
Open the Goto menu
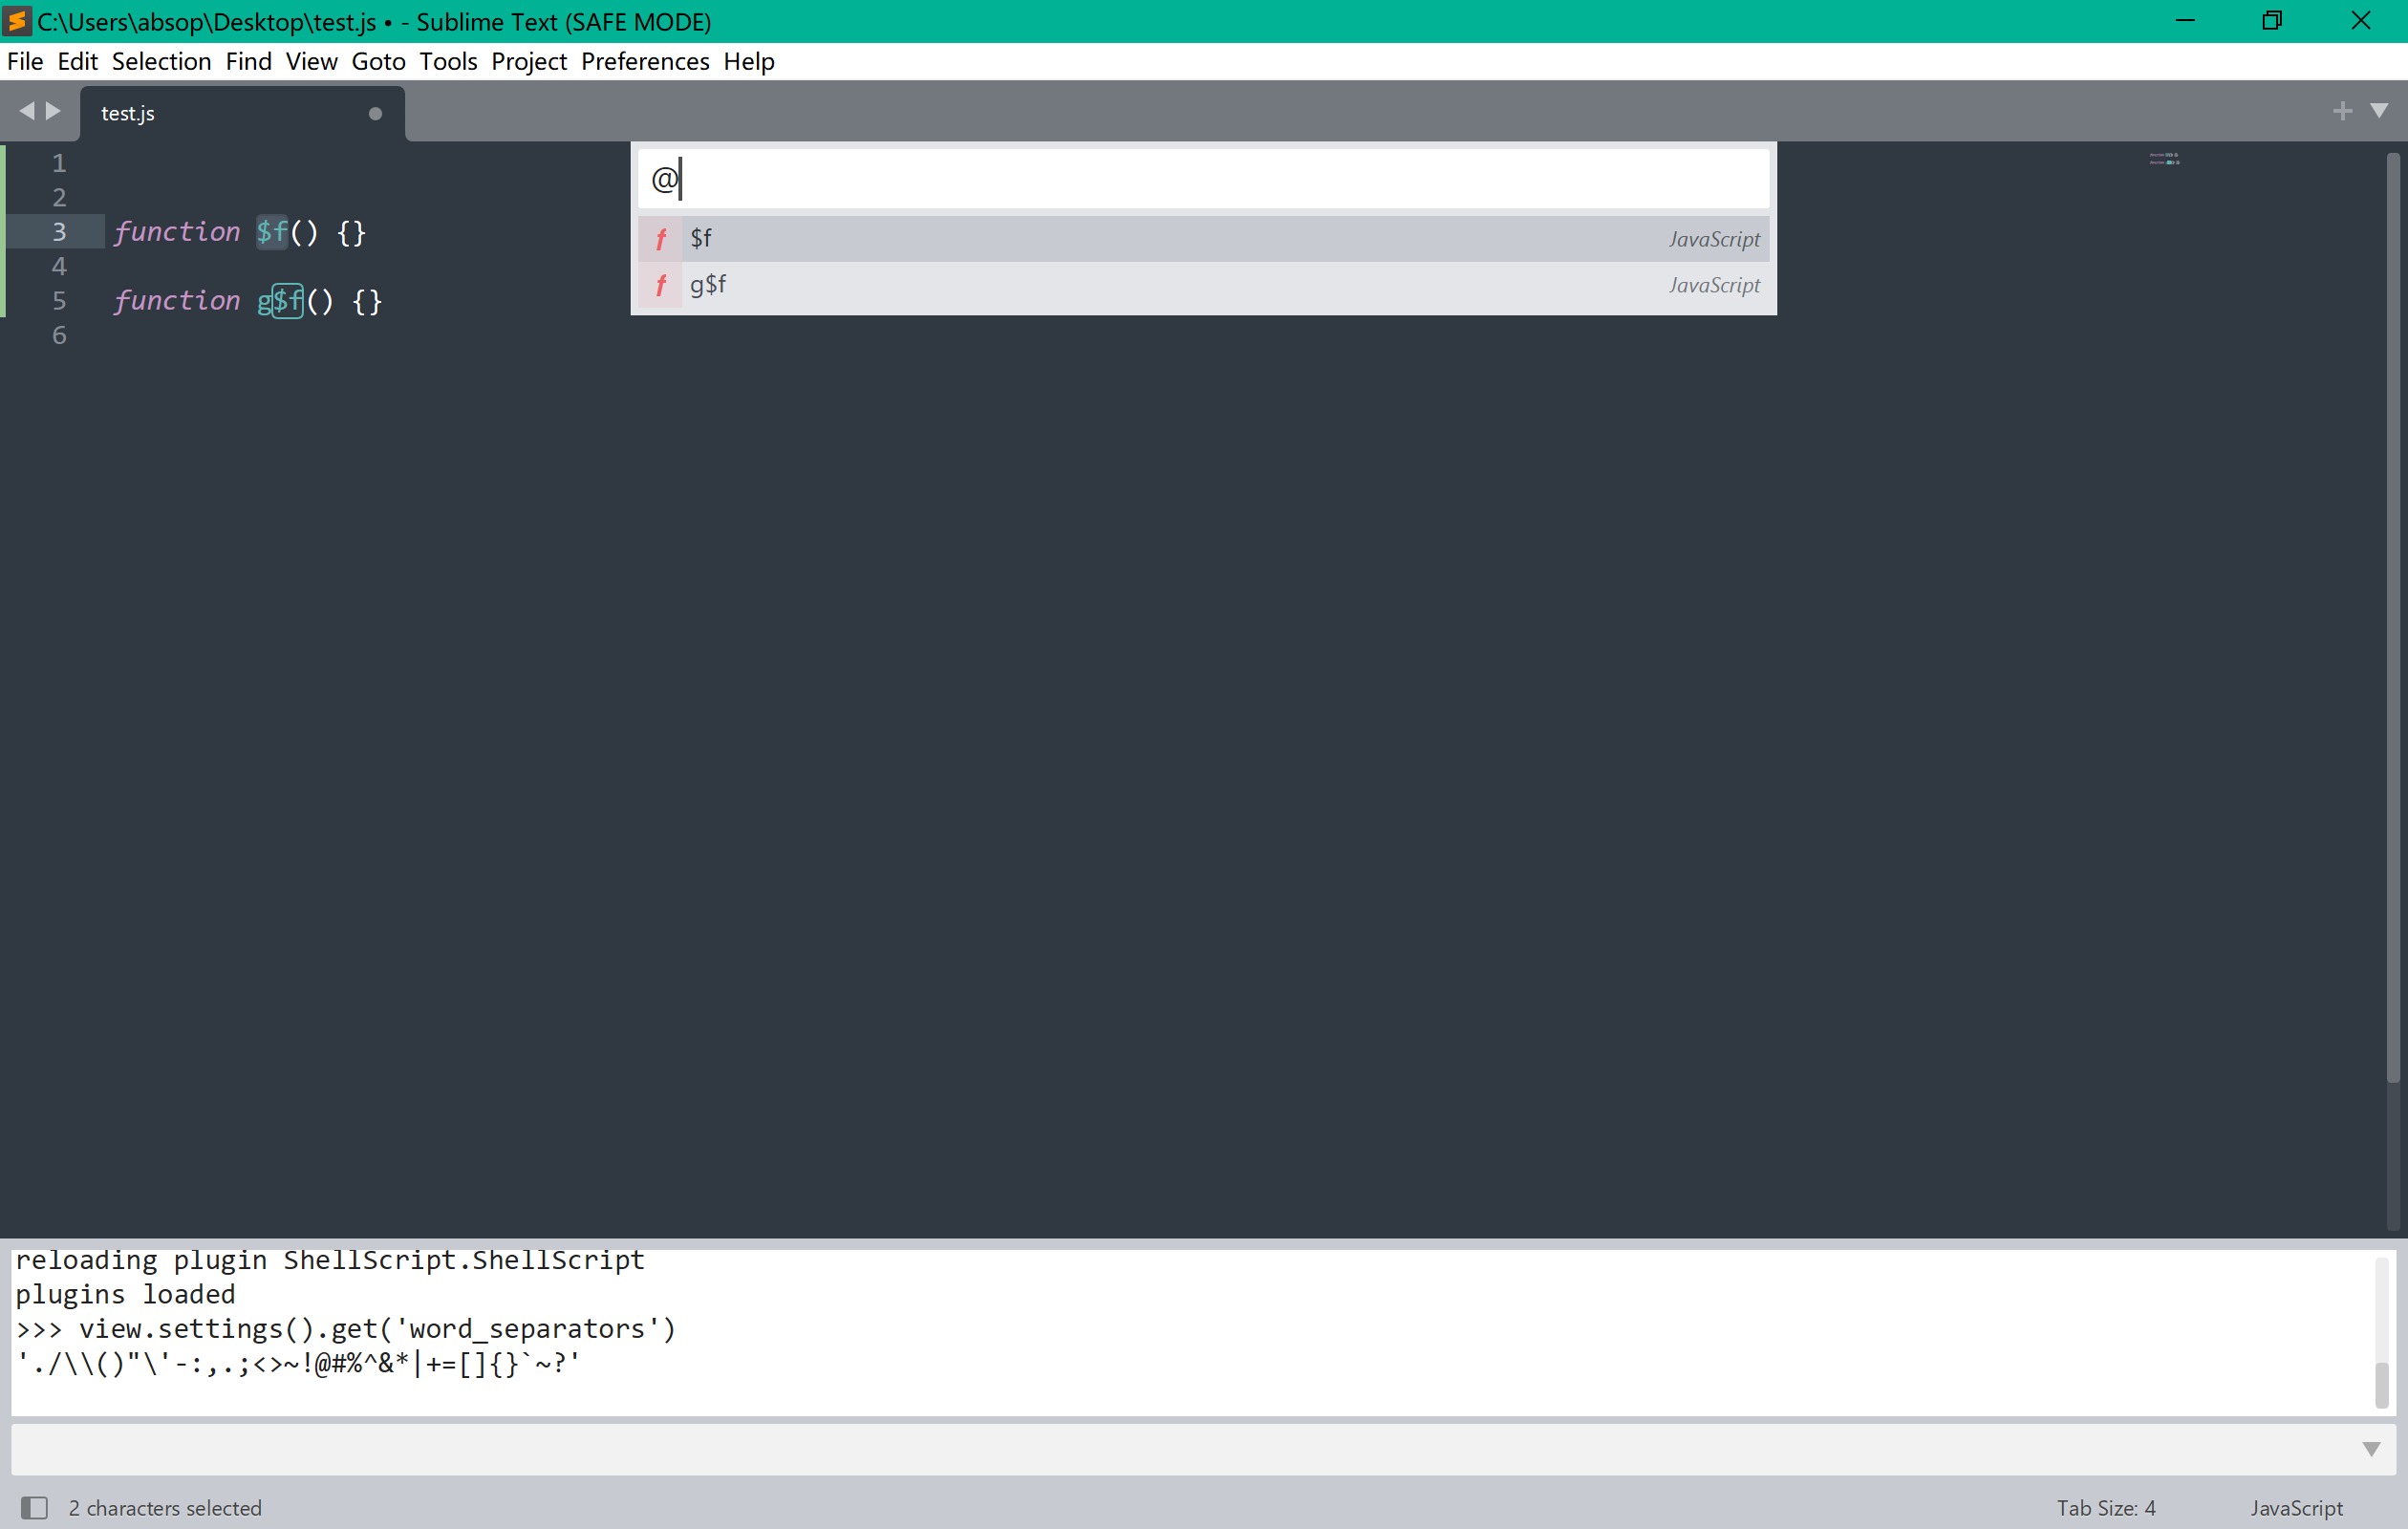coord(378,61)
